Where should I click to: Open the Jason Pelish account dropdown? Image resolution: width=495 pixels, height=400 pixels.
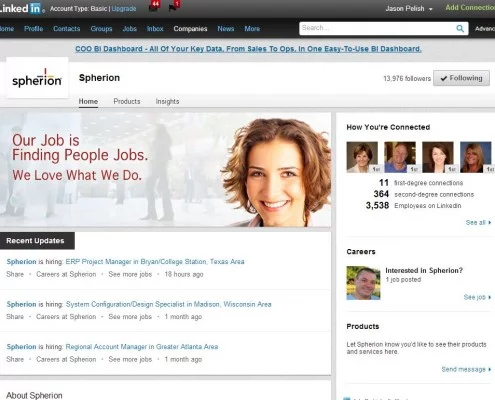409,9
